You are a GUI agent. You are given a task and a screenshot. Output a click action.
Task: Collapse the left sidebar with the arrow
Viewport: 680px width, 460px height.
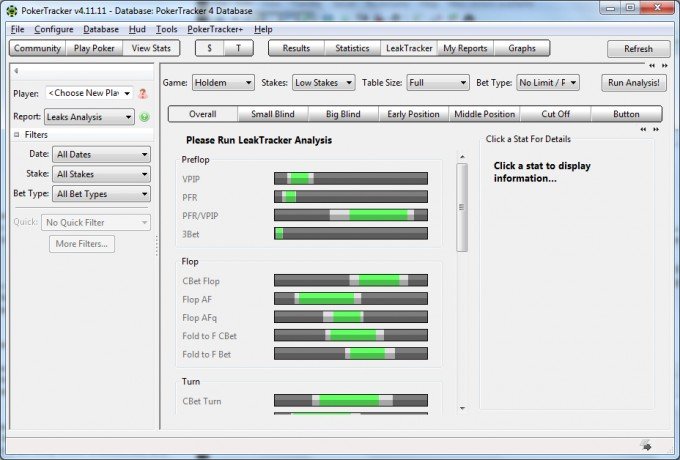pos(16,70)
